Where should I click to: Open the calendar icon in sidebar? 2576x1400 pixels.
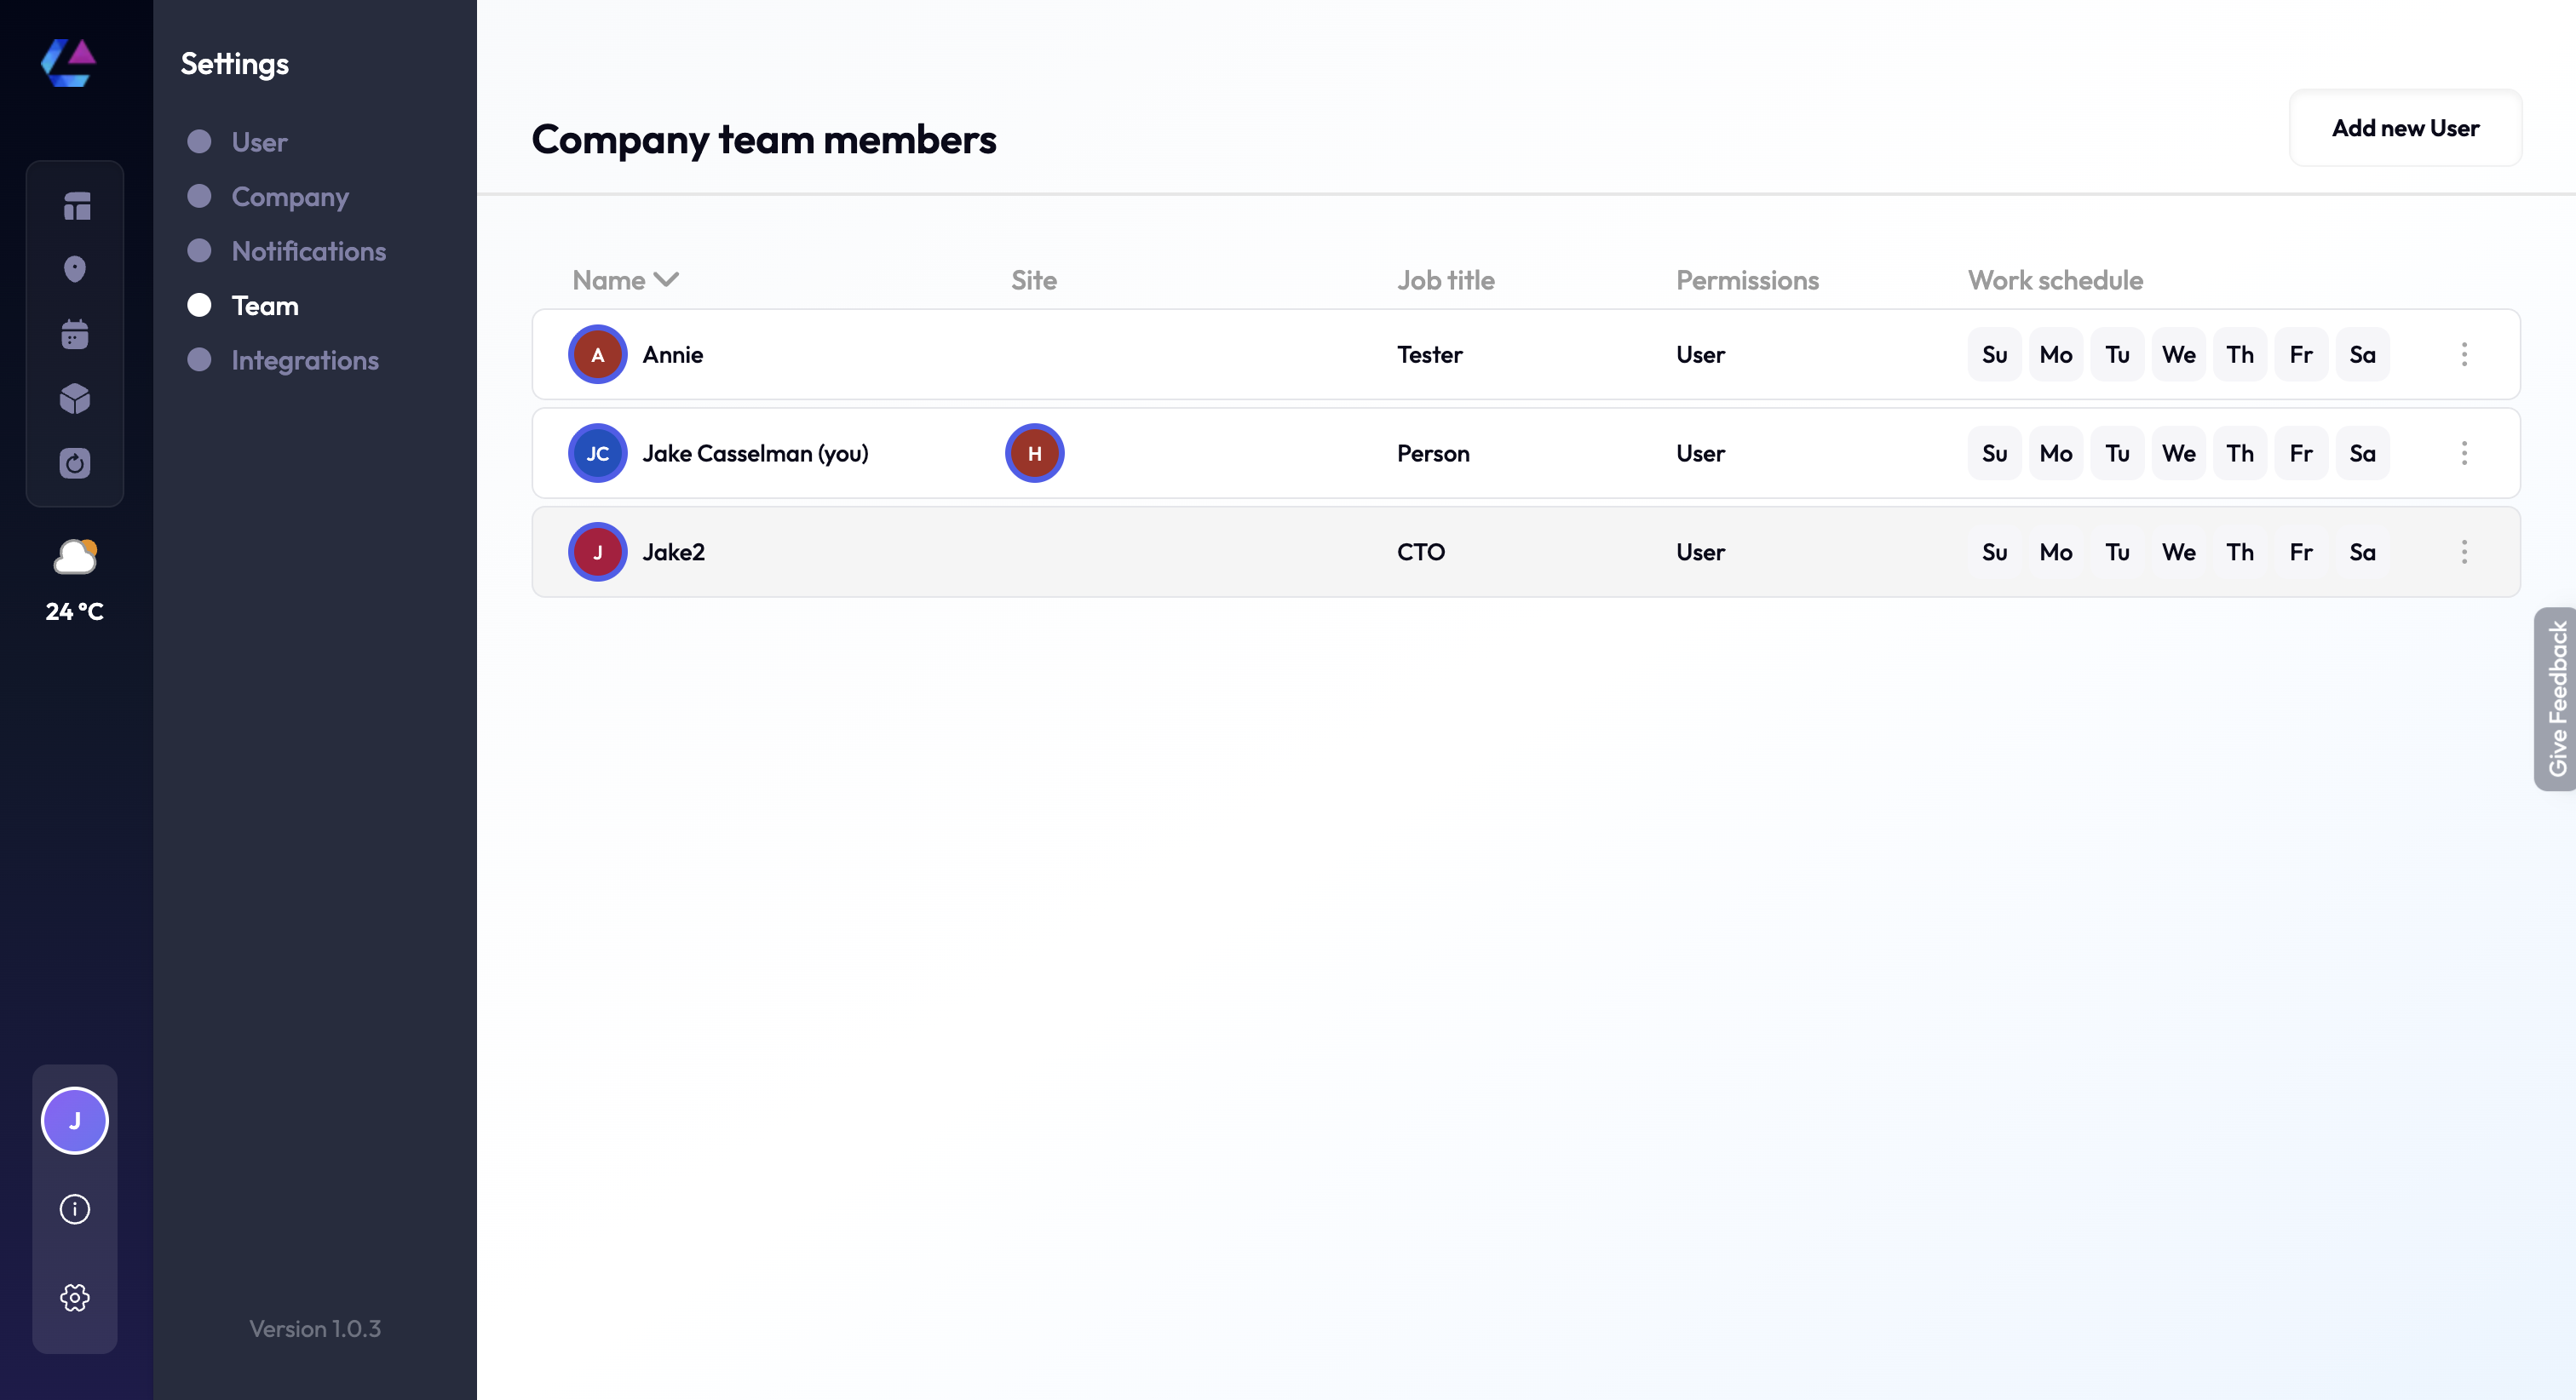click(x=75, y=334)
